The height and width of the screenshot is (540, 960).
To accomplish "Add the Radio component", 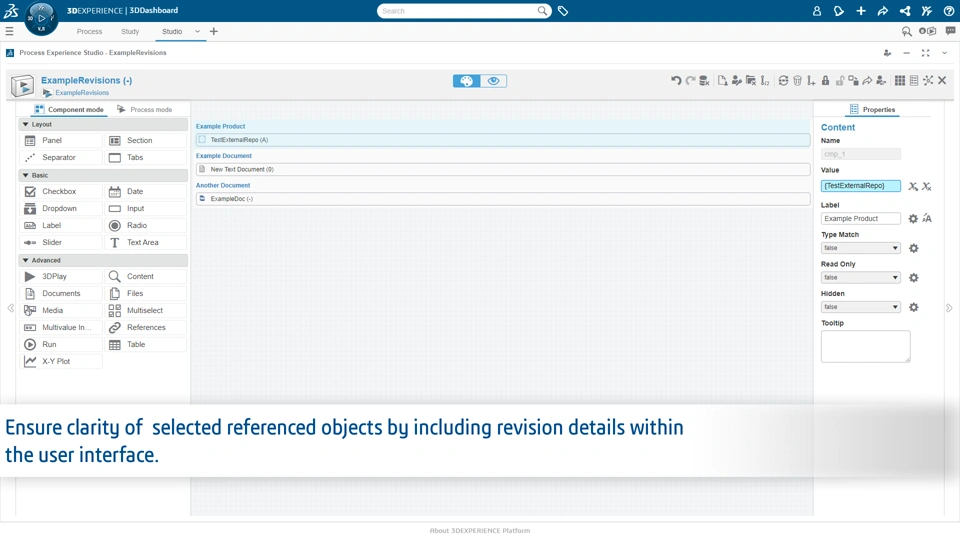I will pyautogui.click(x=146, y=225).
